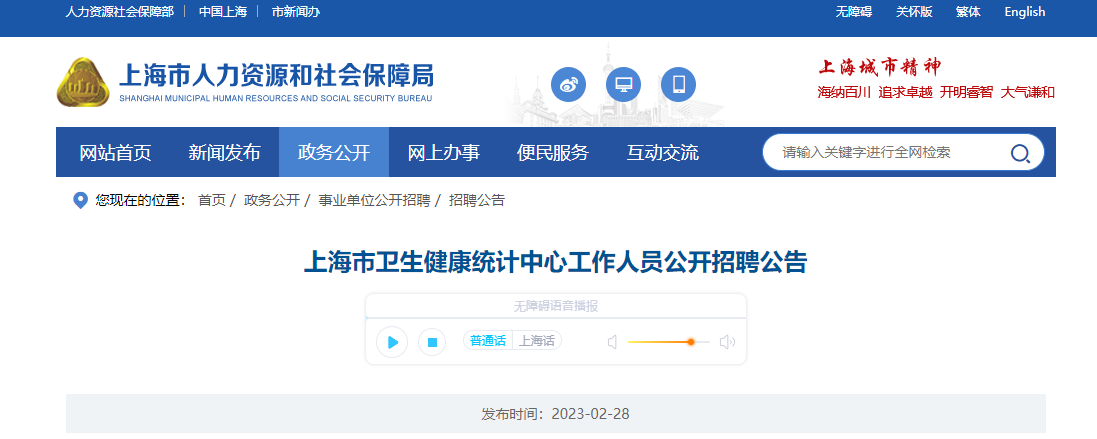The image size is (1097, 439).
Task: Open the mobile phone version icon
Action: click(x=678, y=85)
